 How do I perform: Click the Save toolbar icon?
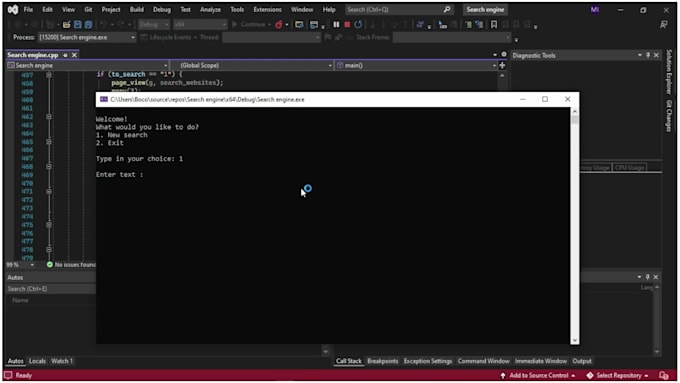click(78, 25)
